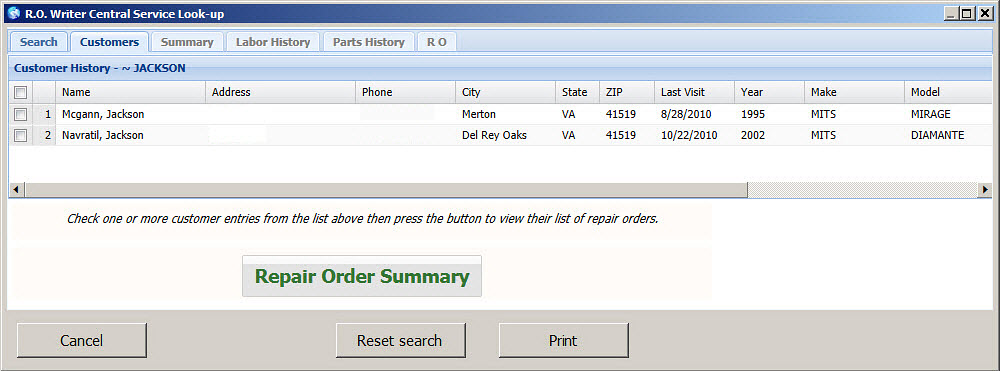The image size is (1000, 371).
Task: Select the Navratil, Jackson row's DIAMANTE model cell
Action: [x=938, y=135]
